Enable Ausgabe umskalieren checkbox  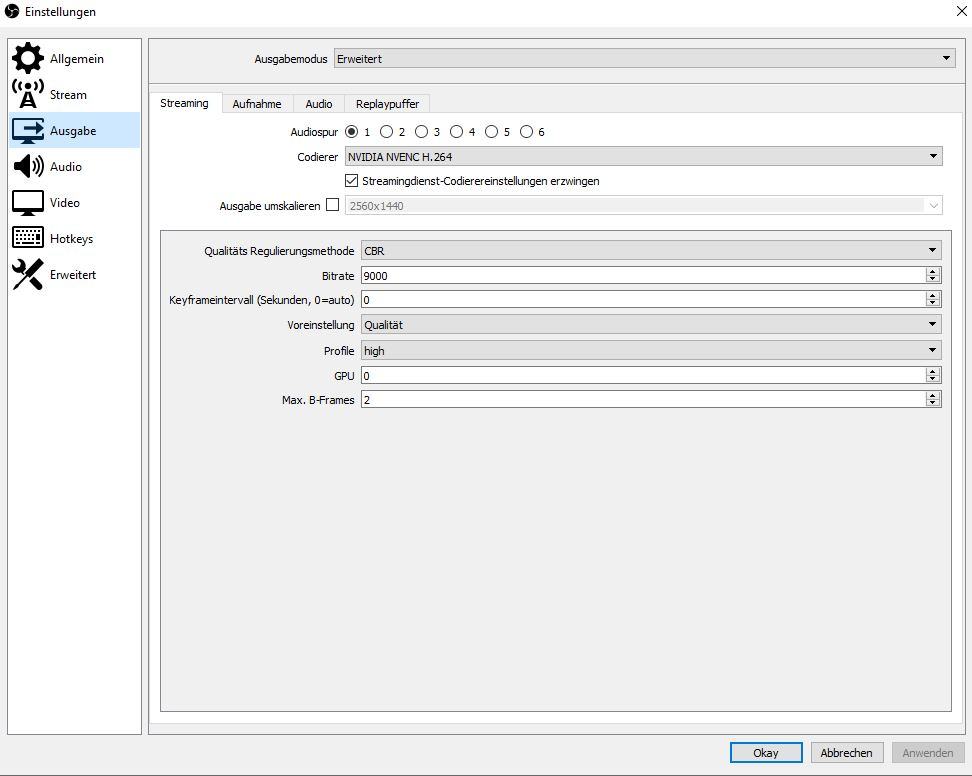[x=332, y=205]
